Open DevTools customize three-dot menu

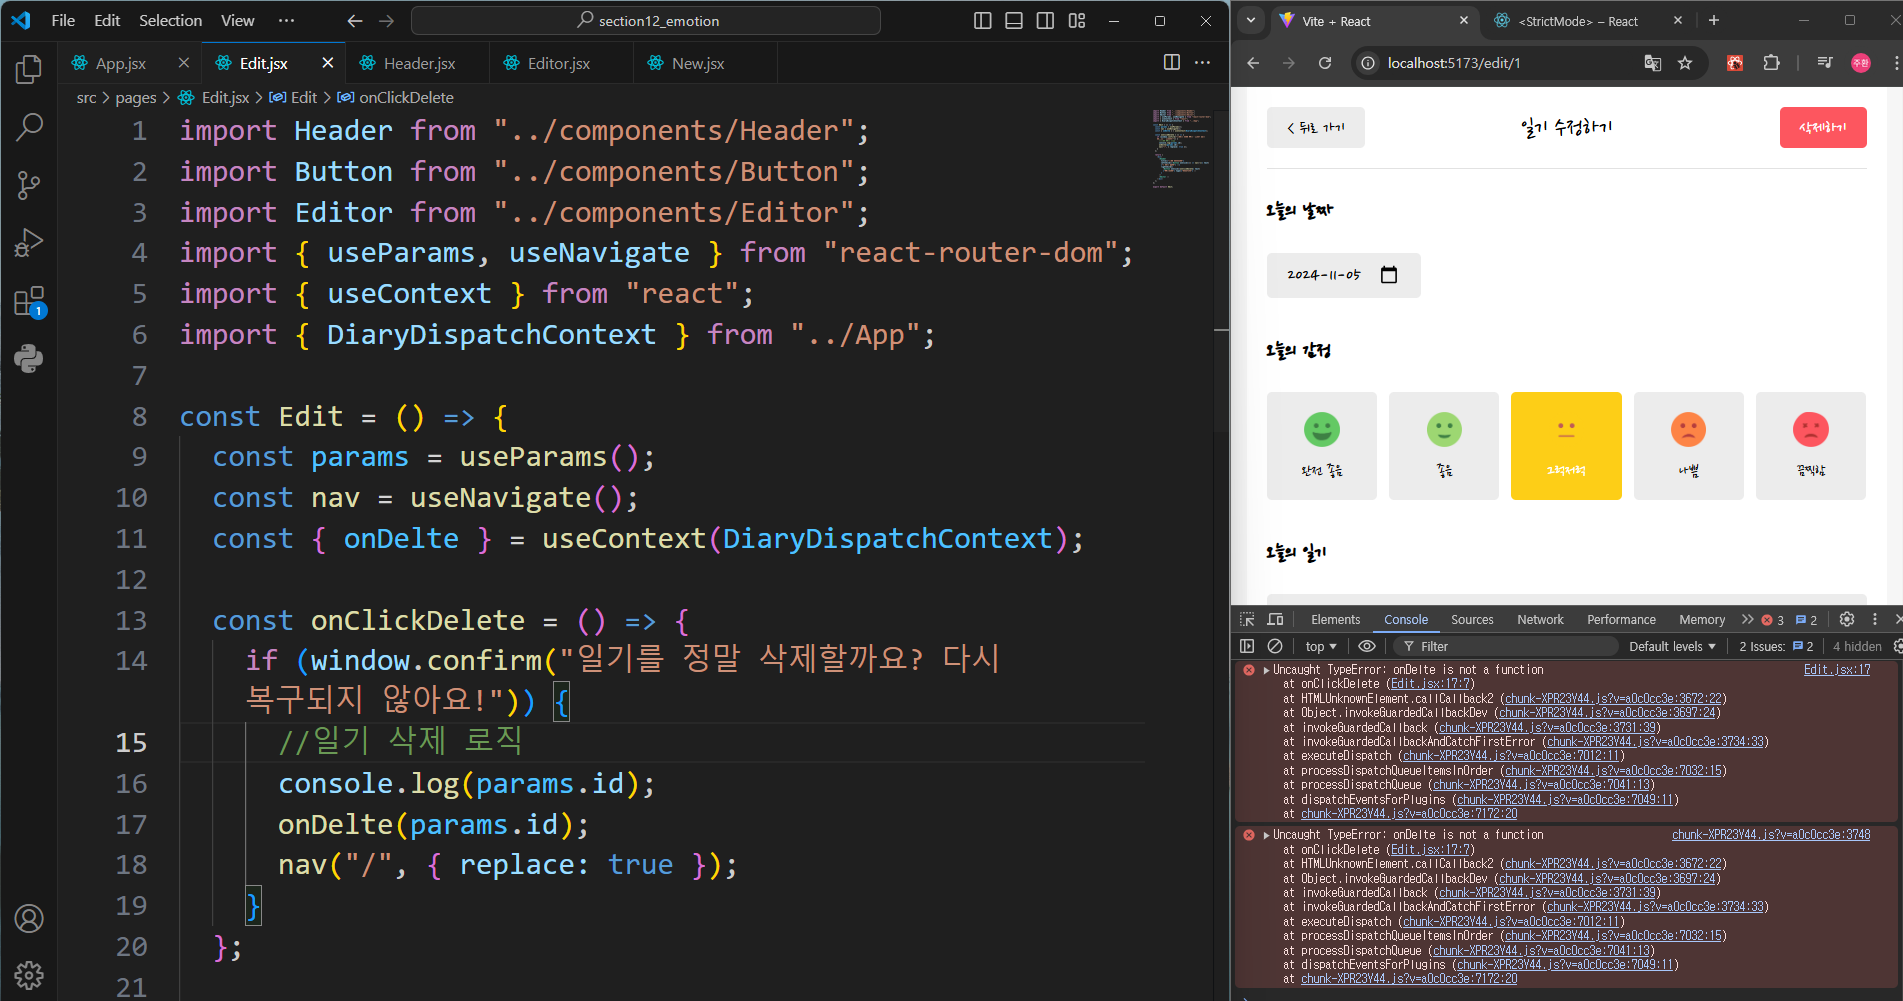point(1875,619)
